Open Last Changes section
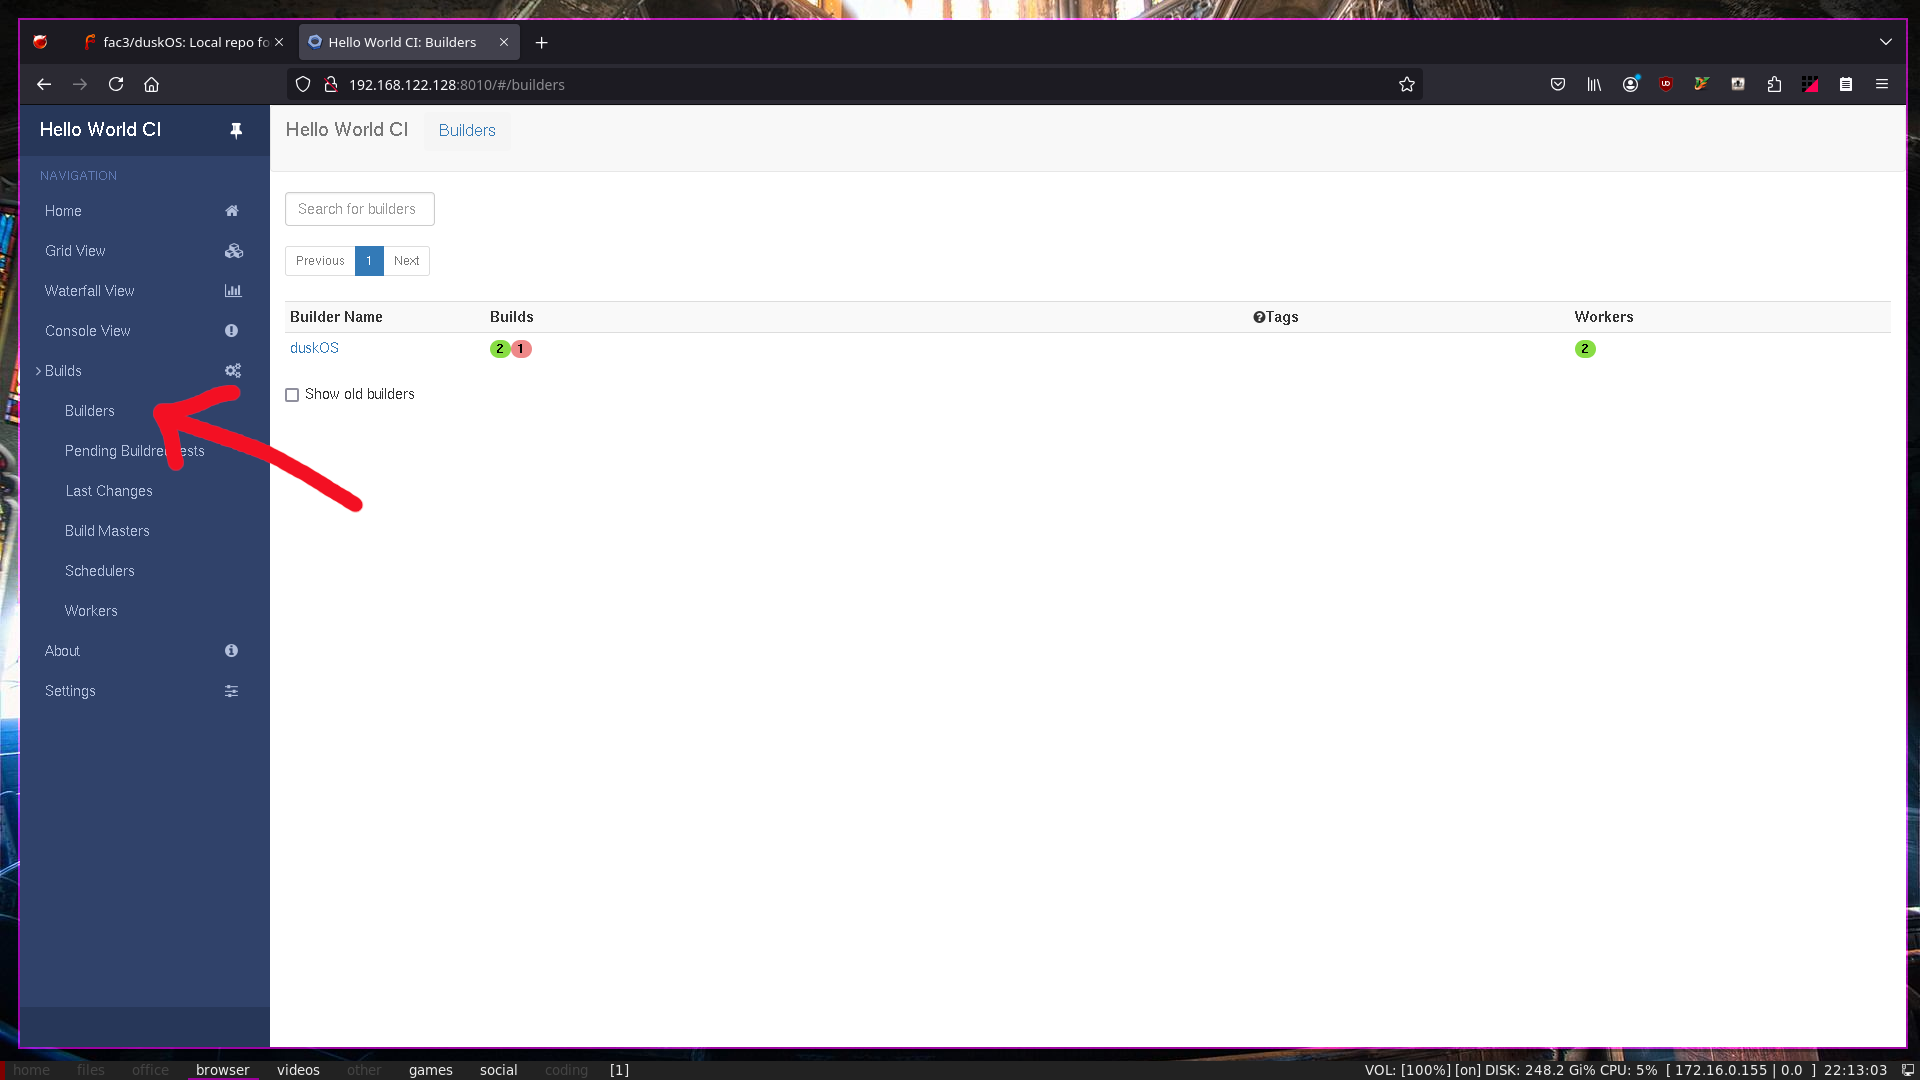The height and width of the screenshot is (1080, 1920). pos(108,489)
